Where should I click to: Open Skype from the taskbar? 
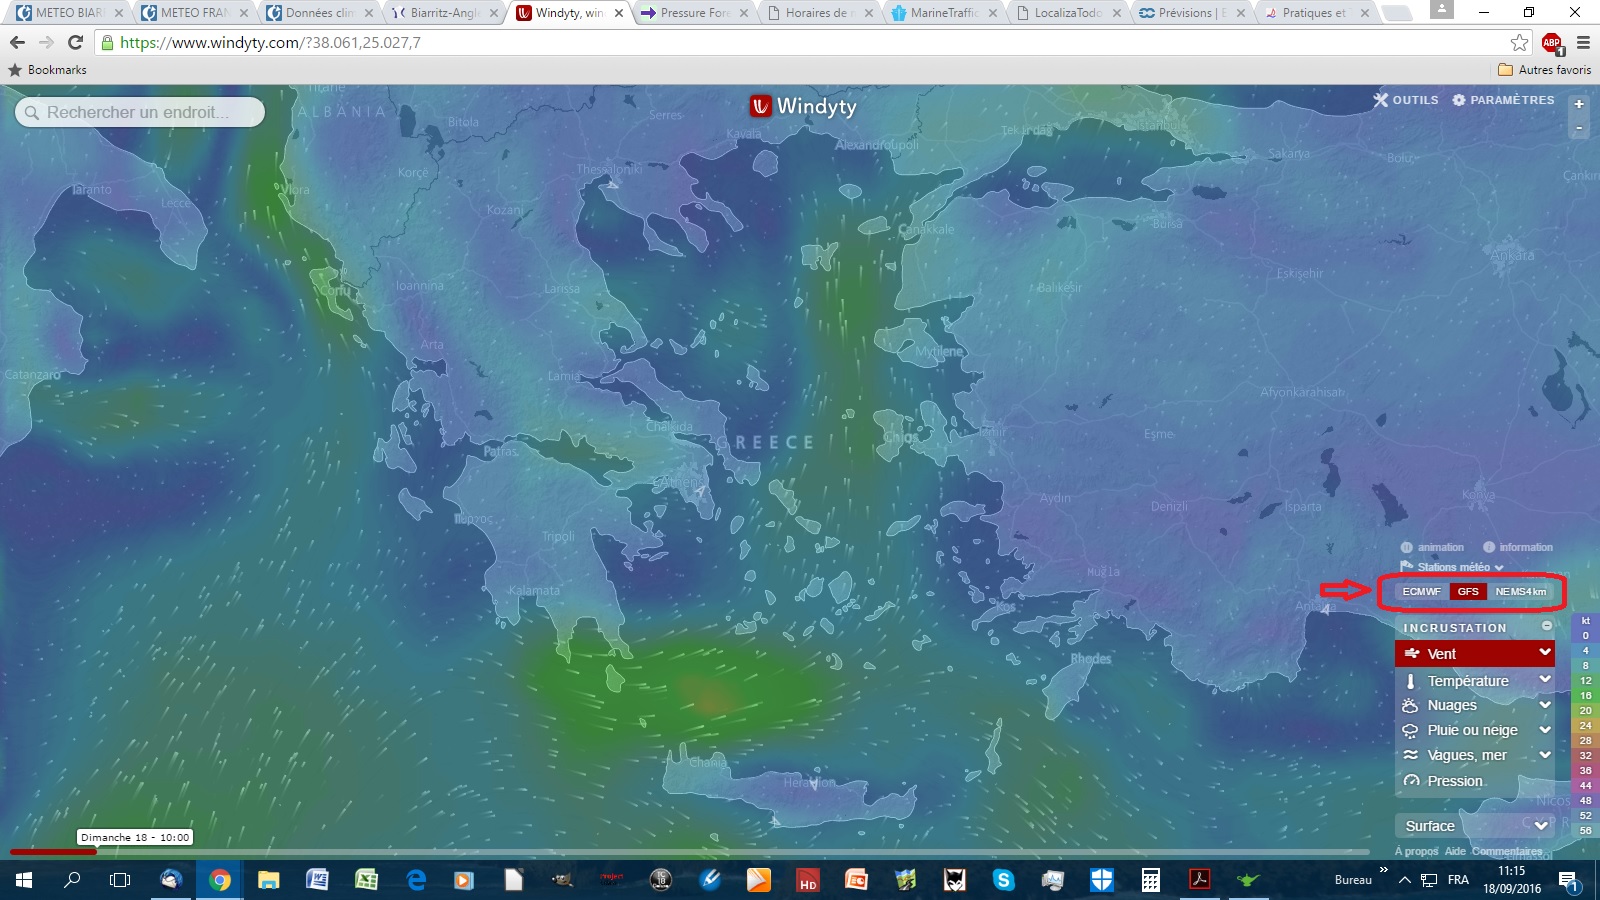click(x=1004, y=880)
